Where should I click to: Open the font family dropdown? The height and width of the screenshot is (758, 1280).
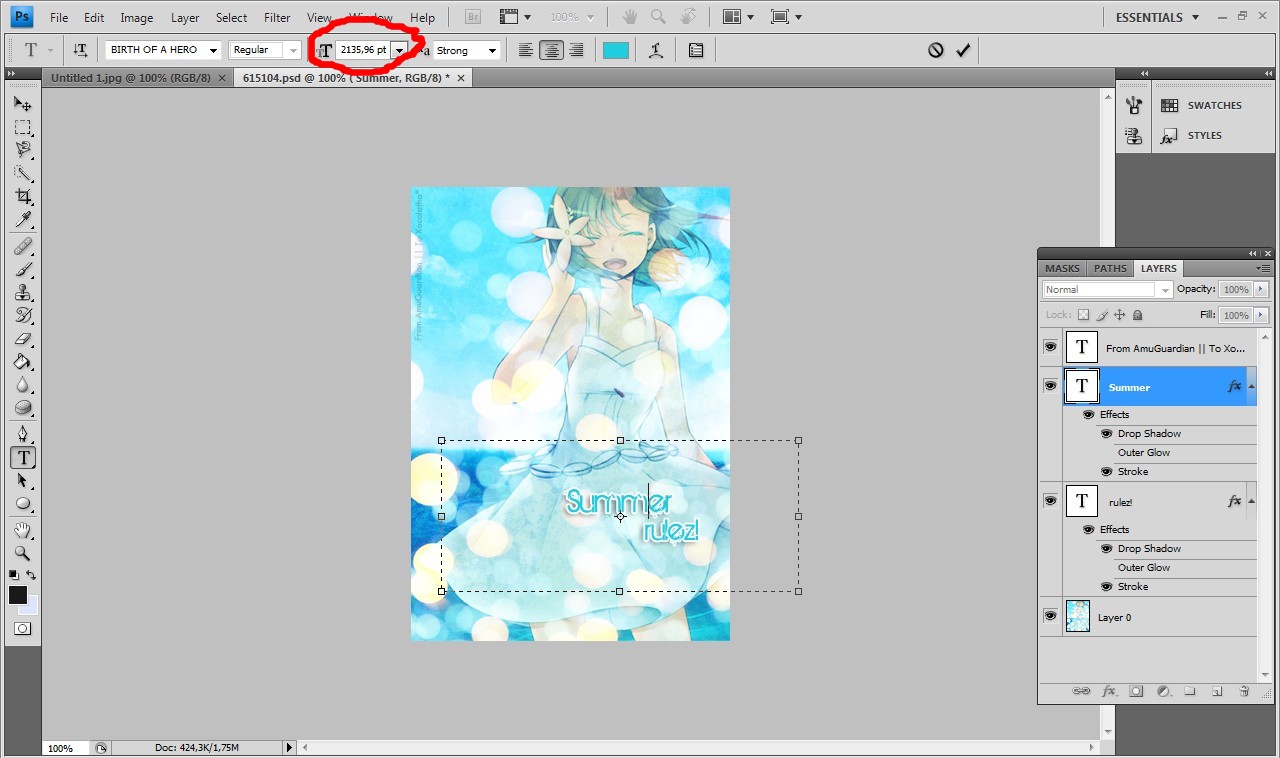[x=213, y=50]
